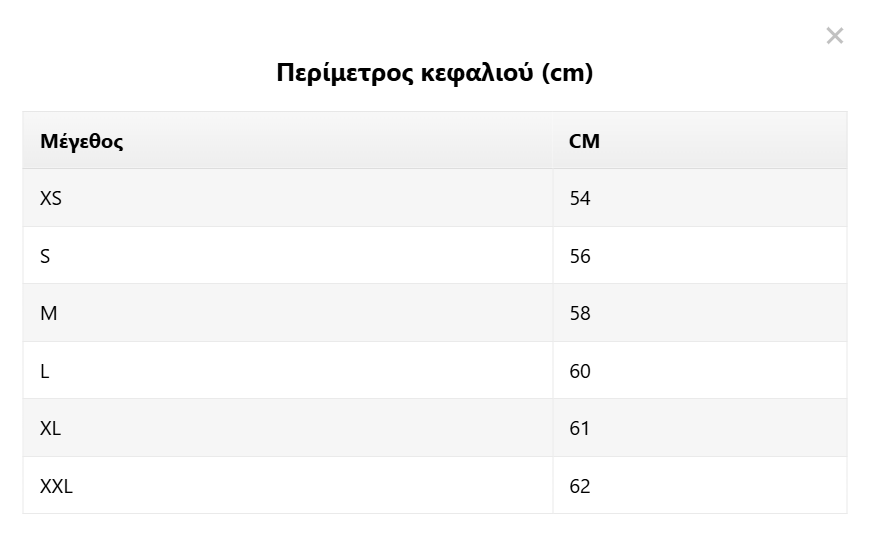Click the Περίμετρος κεφαλιού (cm) title
Image resolution: width=872 pixels, height=534 pixels.
coord(435,72)
